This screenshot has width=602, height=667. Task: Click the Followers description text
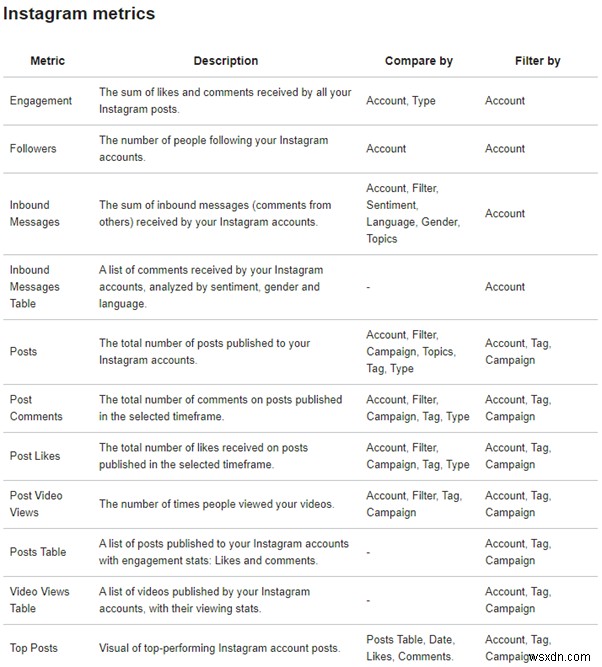(213, 149)
